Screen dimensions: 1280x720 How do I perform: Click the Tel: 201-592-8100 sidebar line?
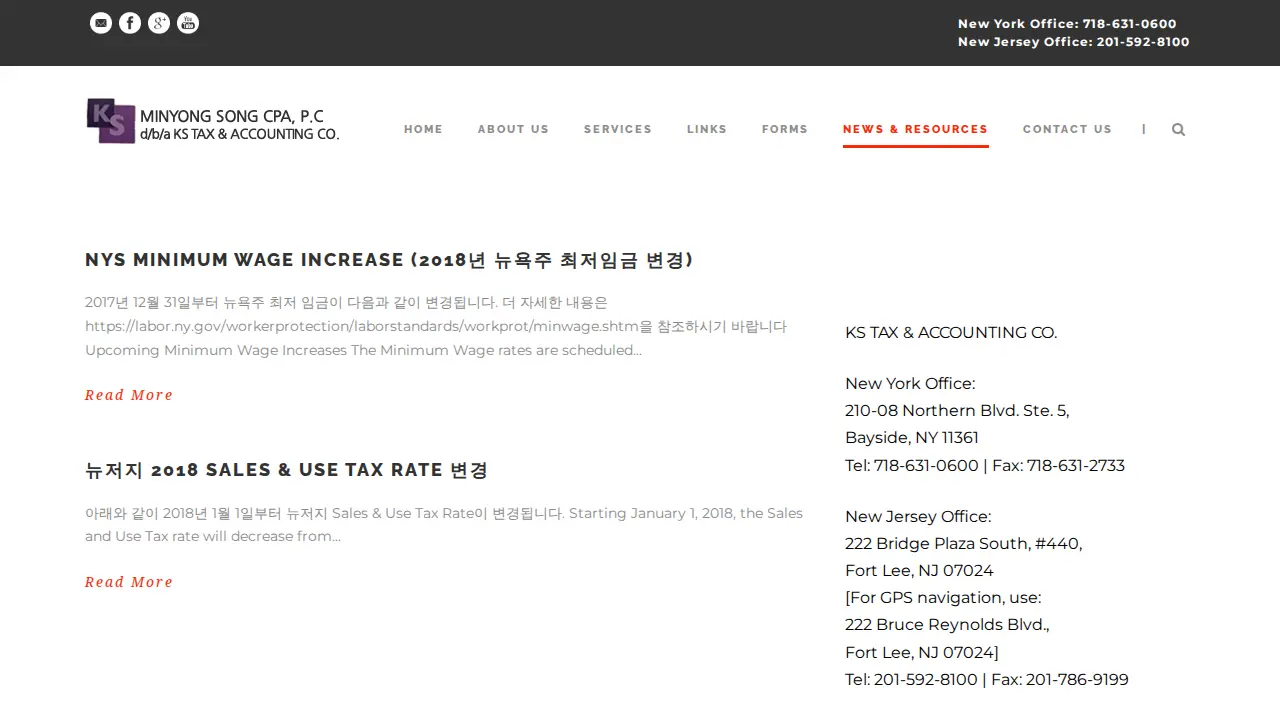pos(987,680)
